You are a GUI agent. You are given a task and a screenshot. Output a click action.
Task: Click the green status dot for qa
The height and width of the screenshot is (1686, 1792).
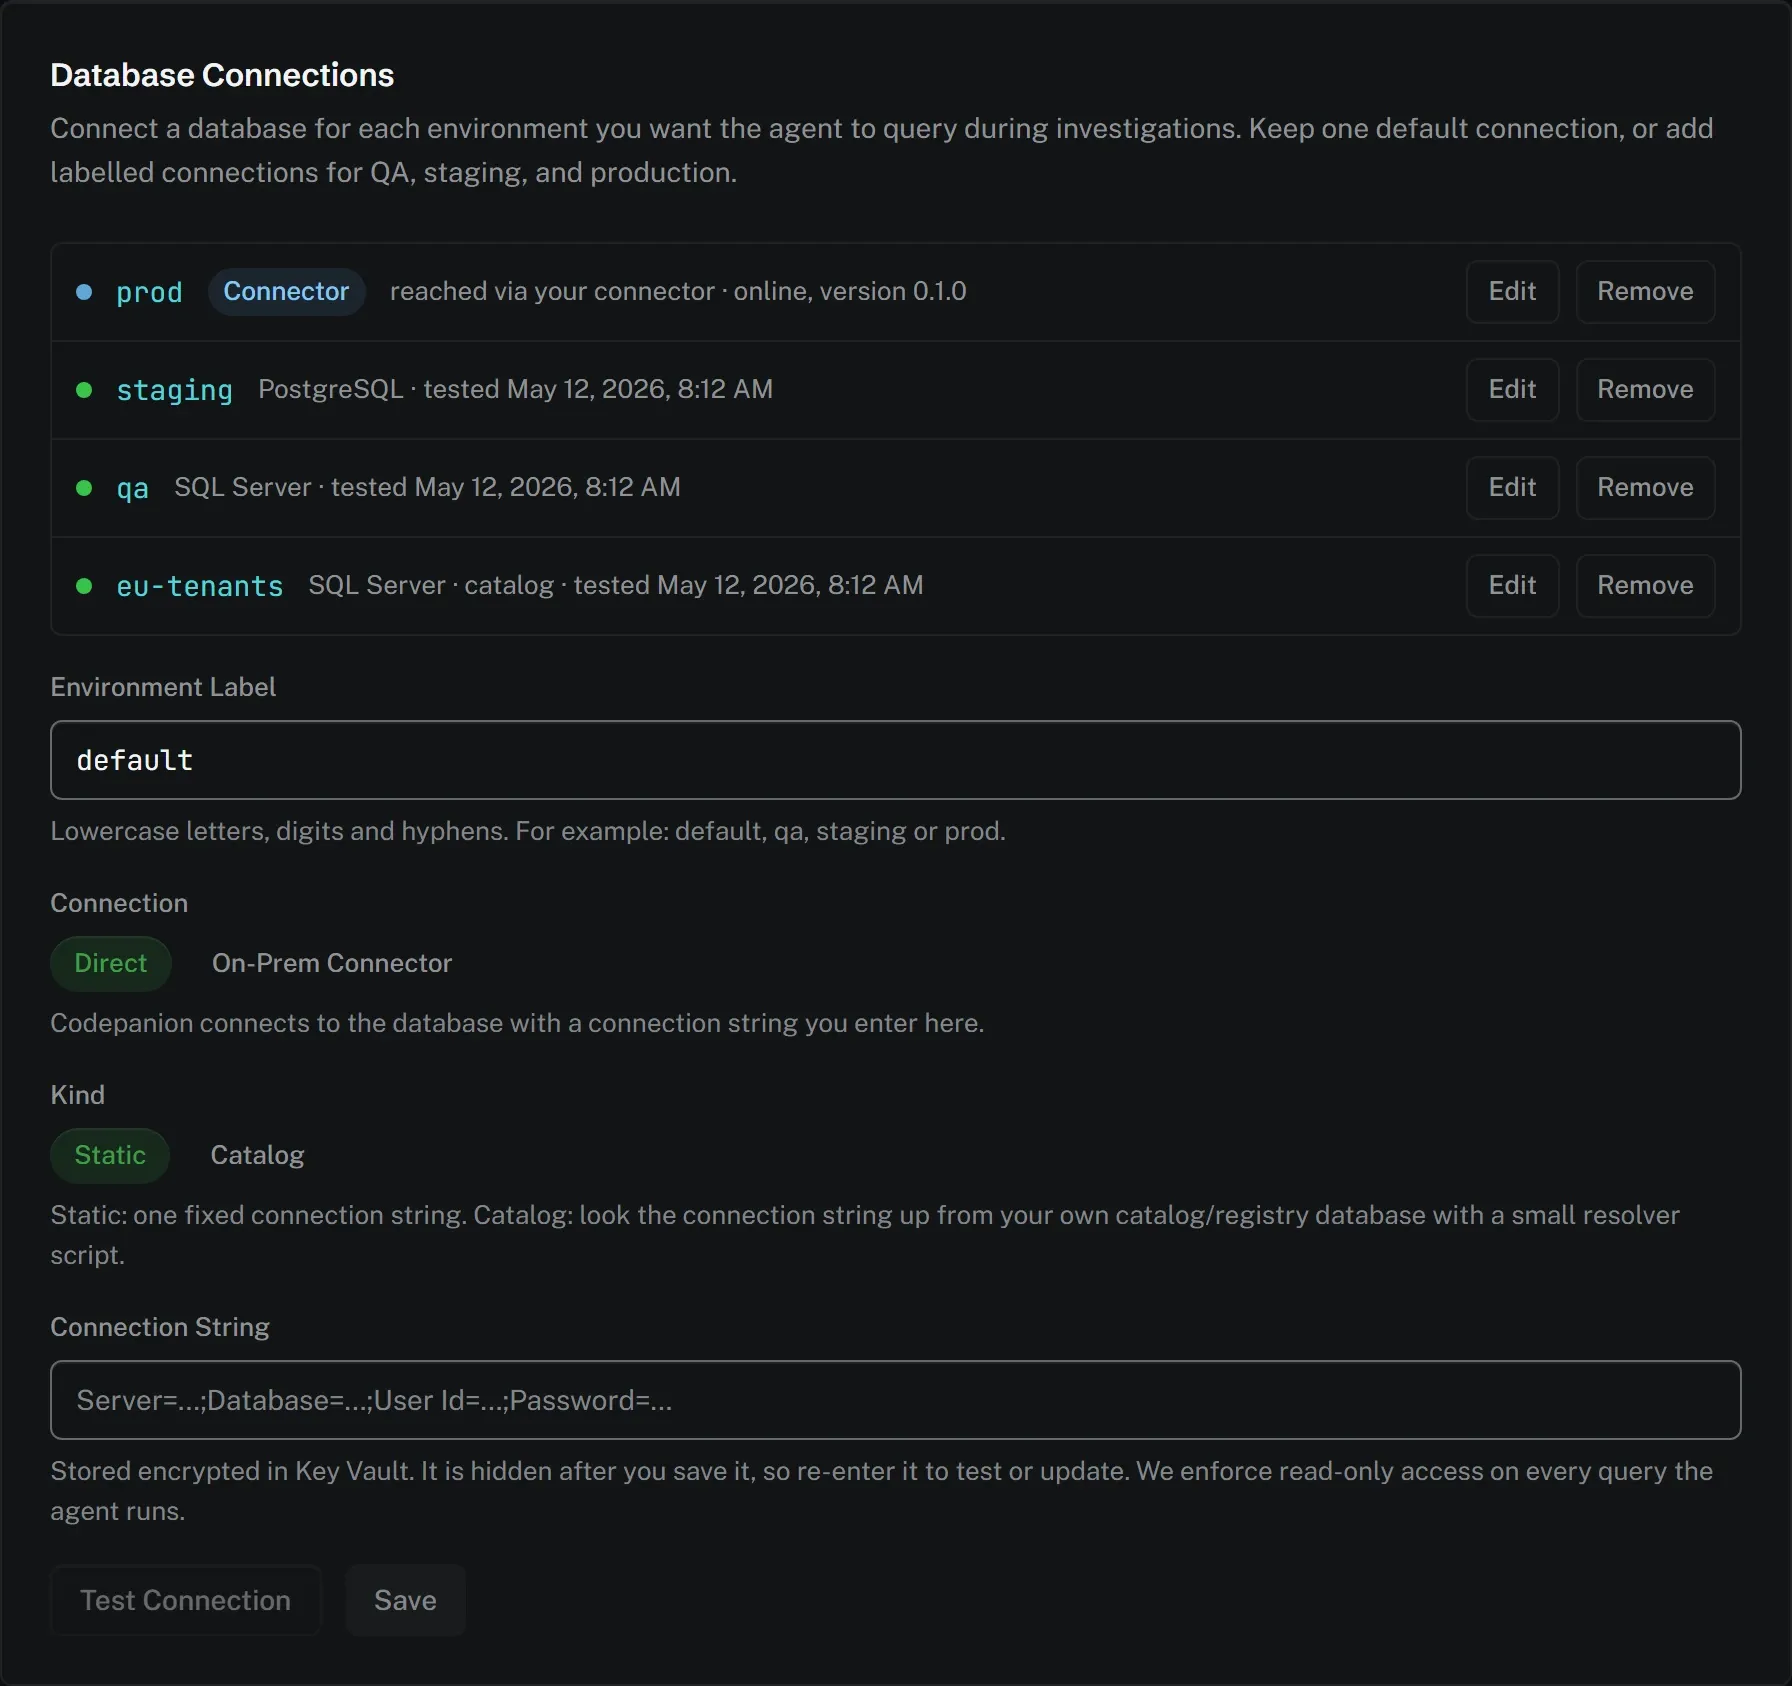pos(84,488)
